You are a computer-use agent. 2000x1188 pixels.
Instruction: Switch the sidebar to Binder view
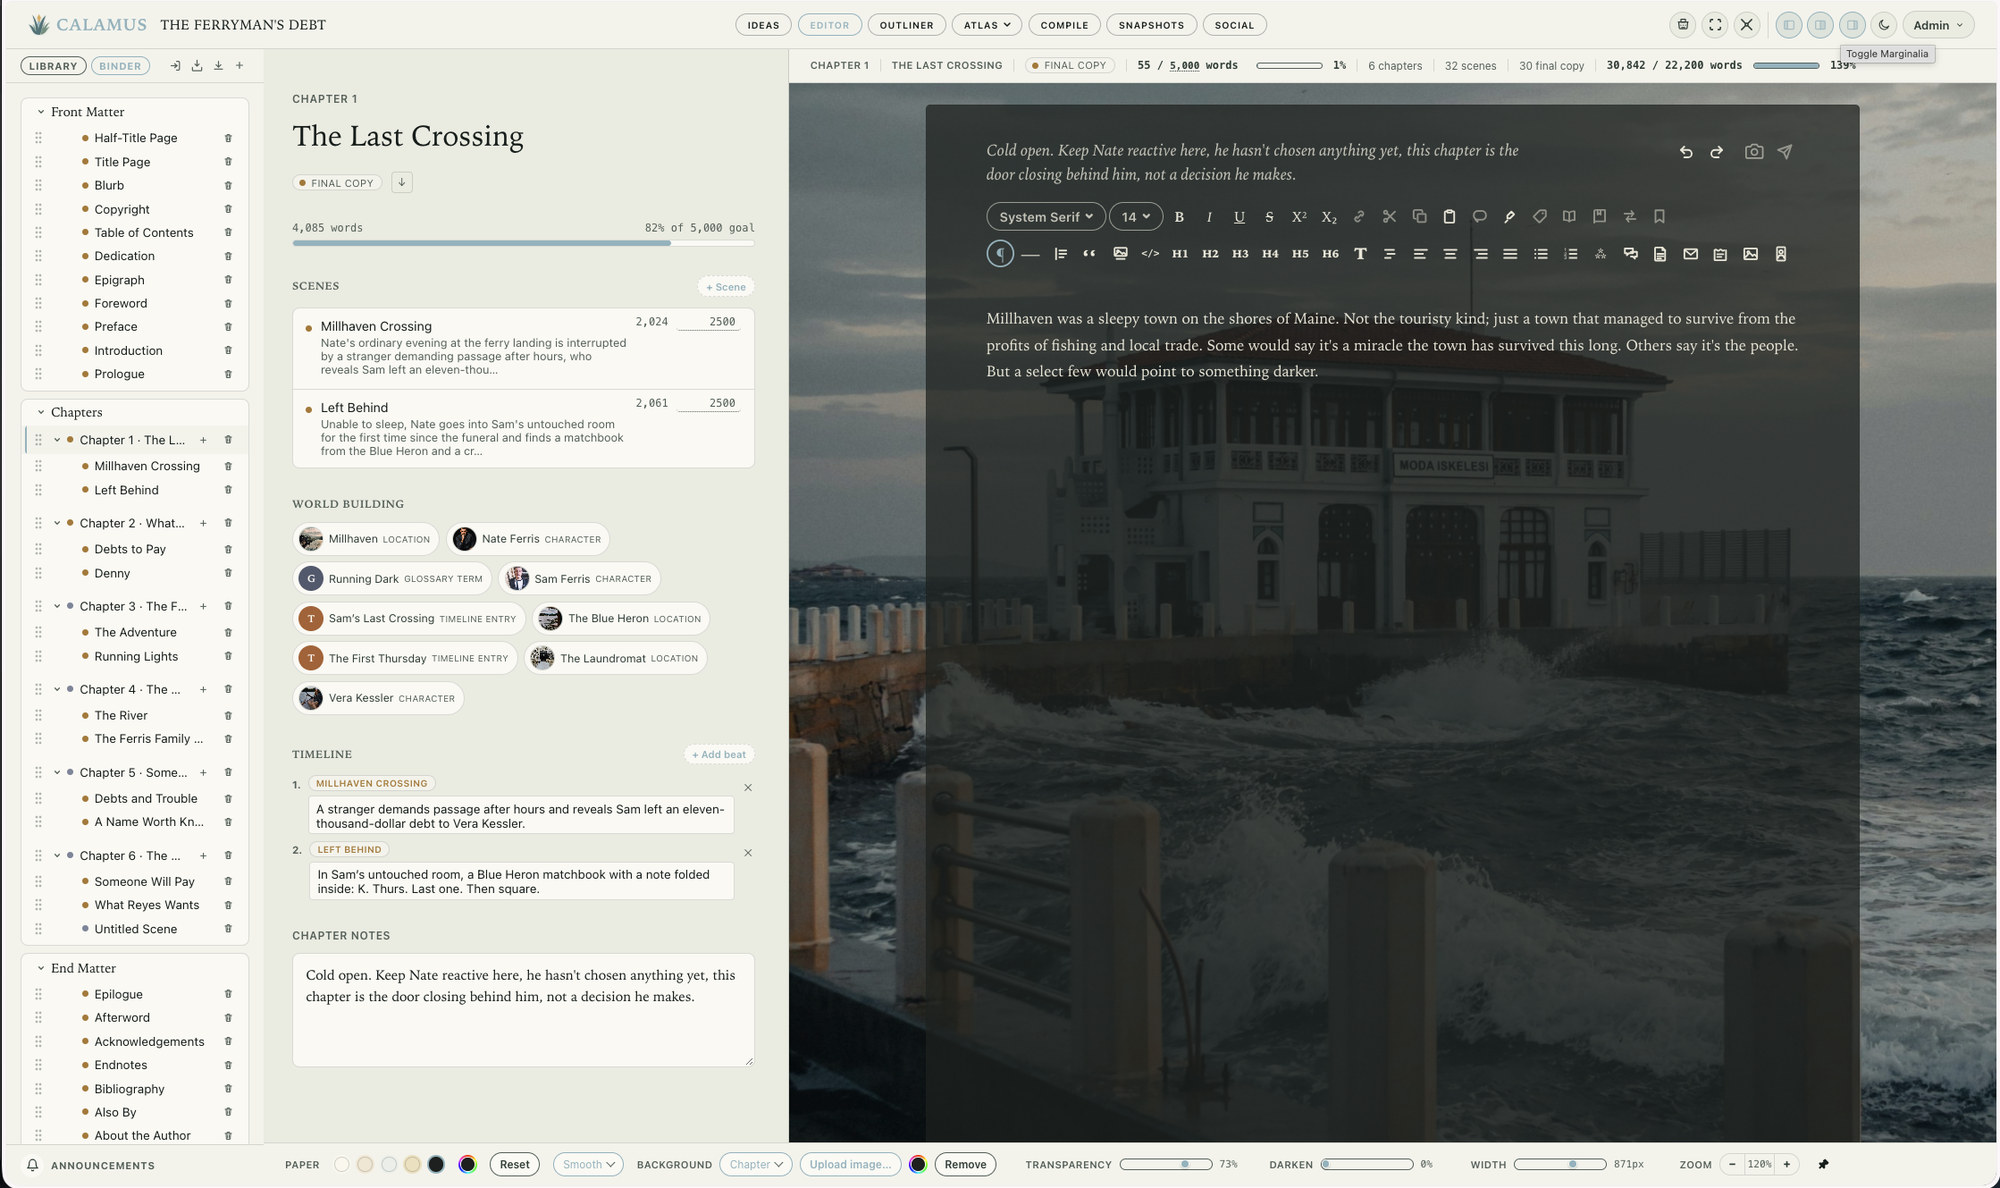120,66
